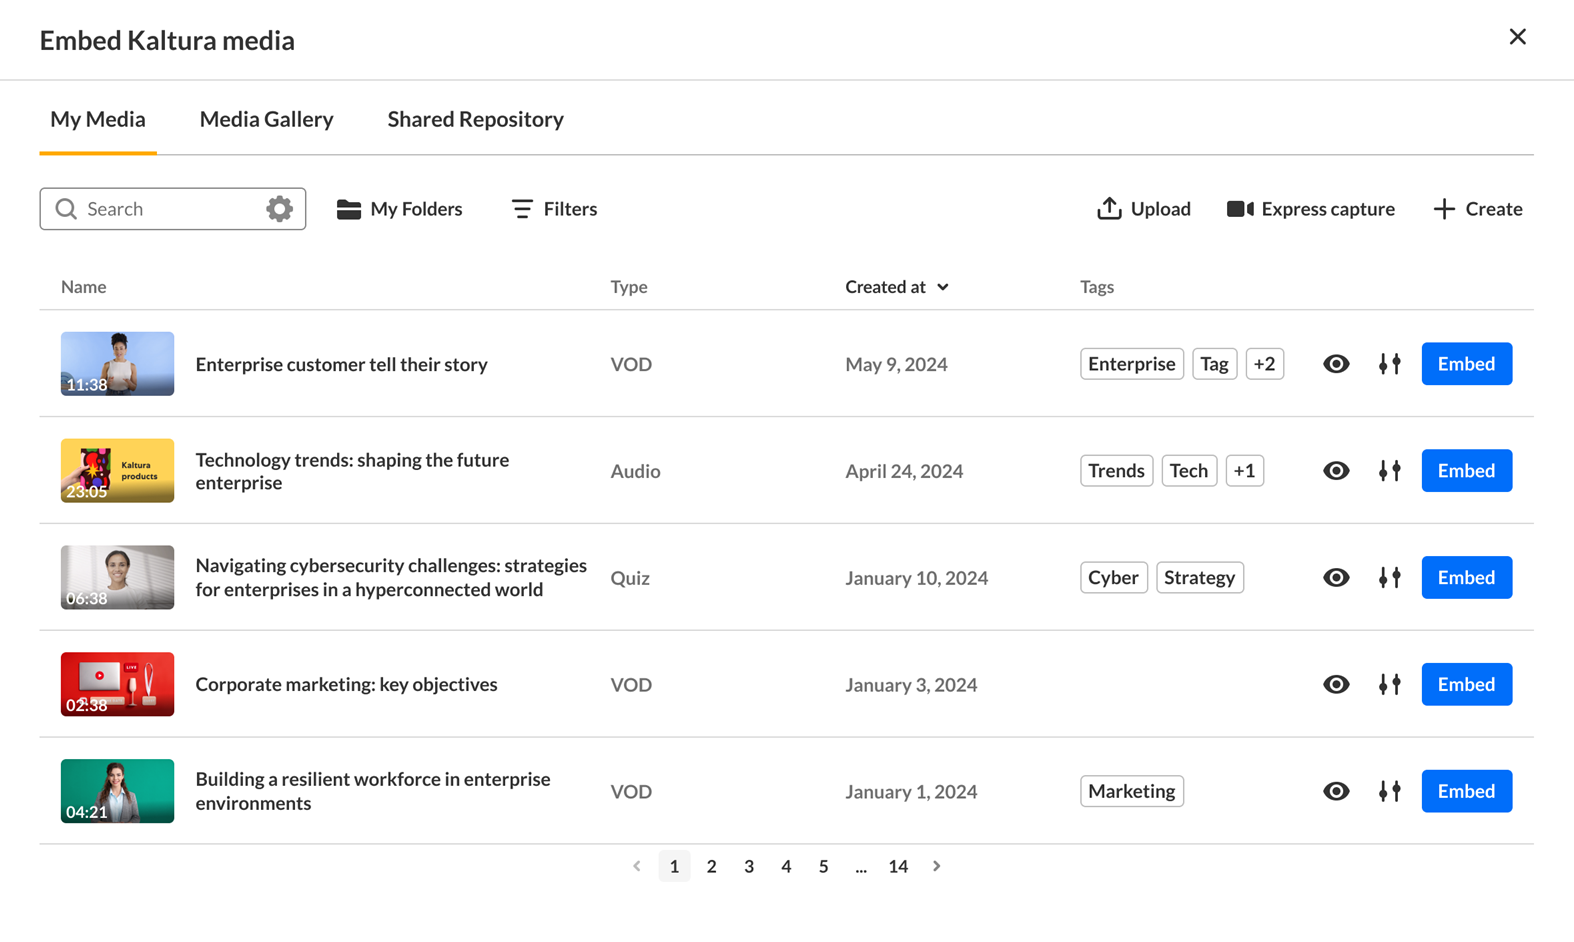Sort by Created at column arrow
This screenshot has width=1574, height=942.
(943, 287)
